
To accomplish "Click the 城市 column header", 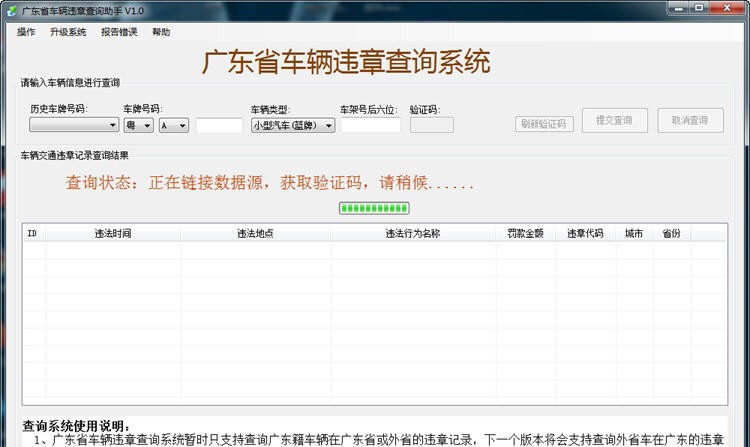I will [634, 233].
